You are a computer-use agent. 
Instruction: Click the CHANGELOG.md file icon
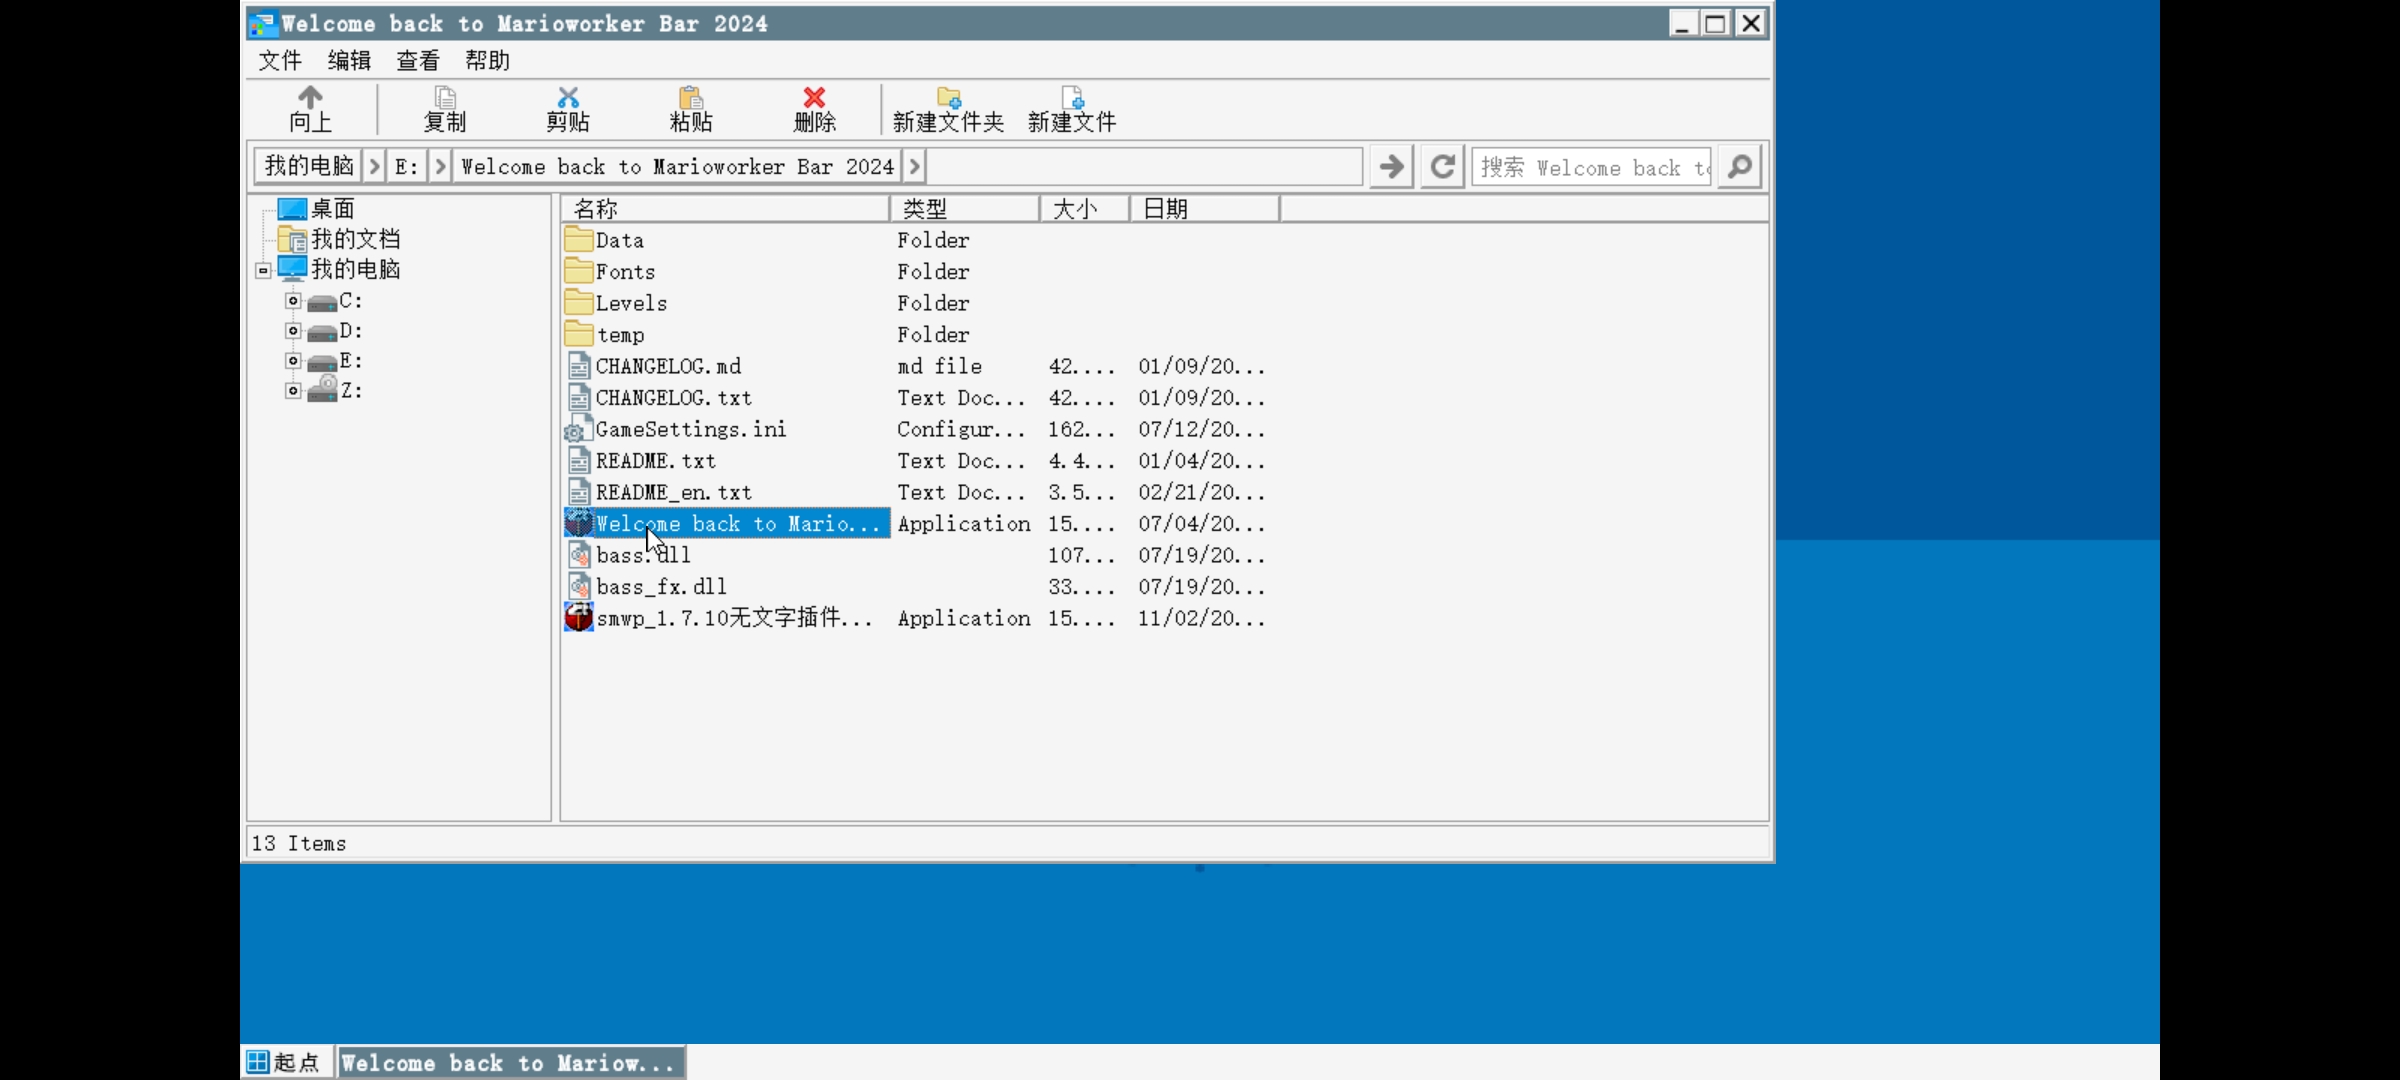click(579, 366)
